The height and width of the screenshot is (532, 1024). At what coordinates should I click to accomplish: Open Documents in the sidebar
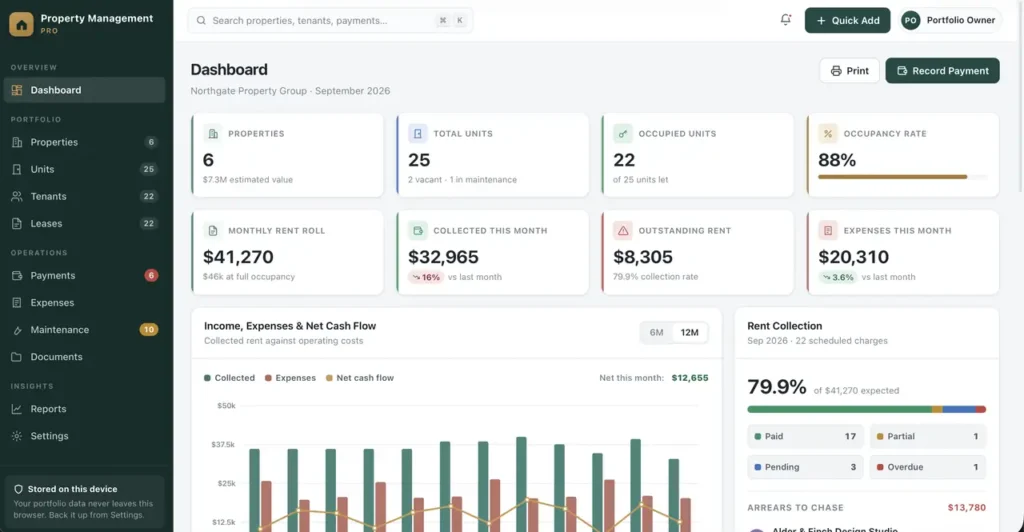[84, 357]
